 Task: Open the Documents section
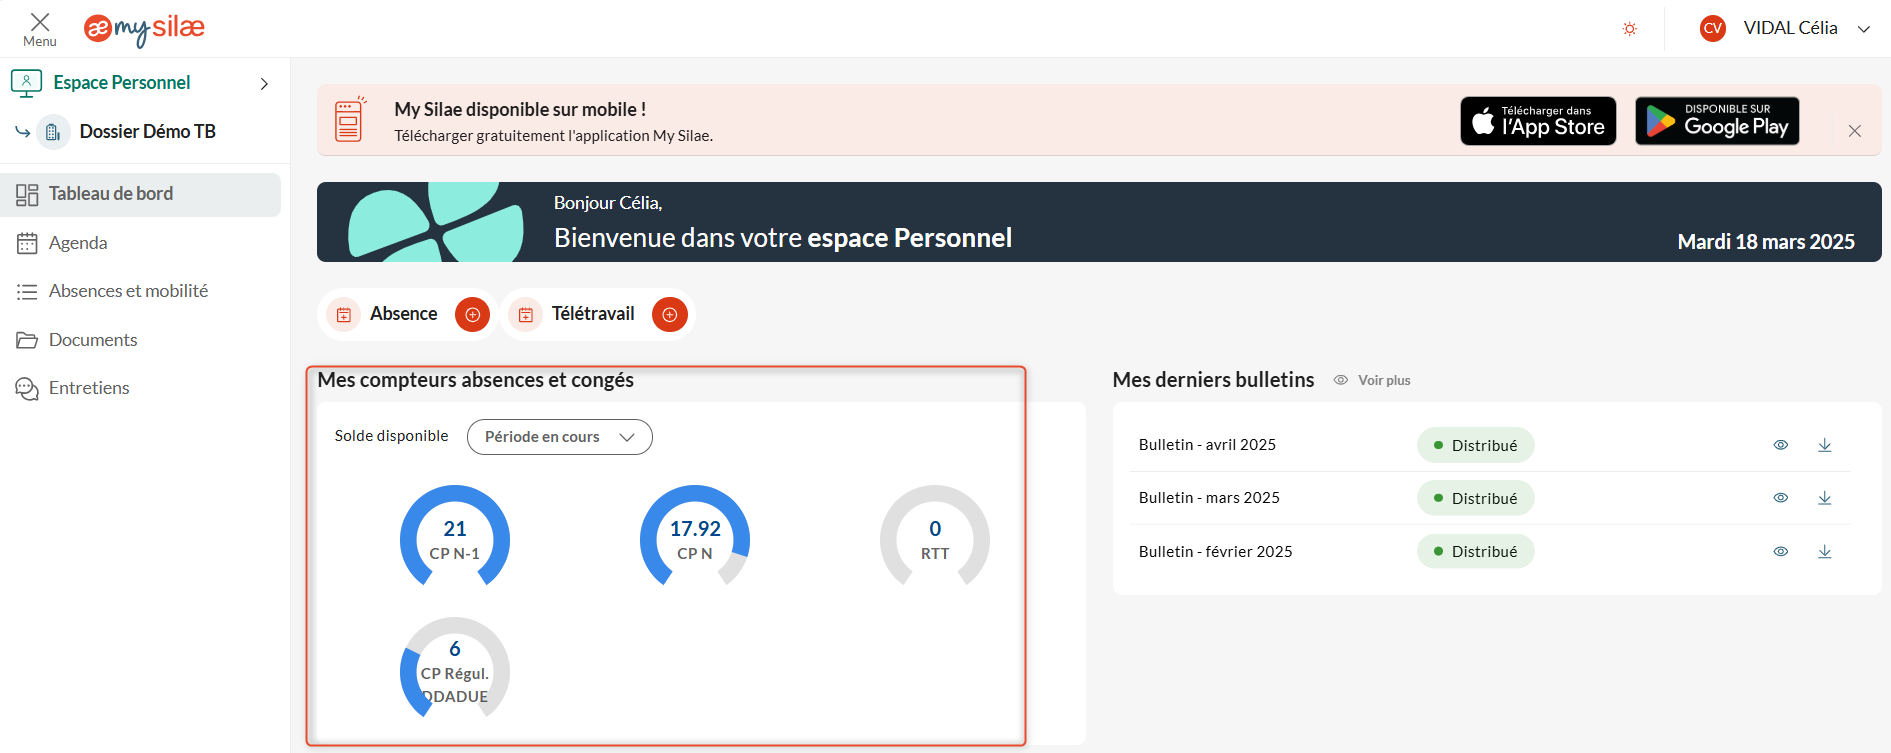93,340
